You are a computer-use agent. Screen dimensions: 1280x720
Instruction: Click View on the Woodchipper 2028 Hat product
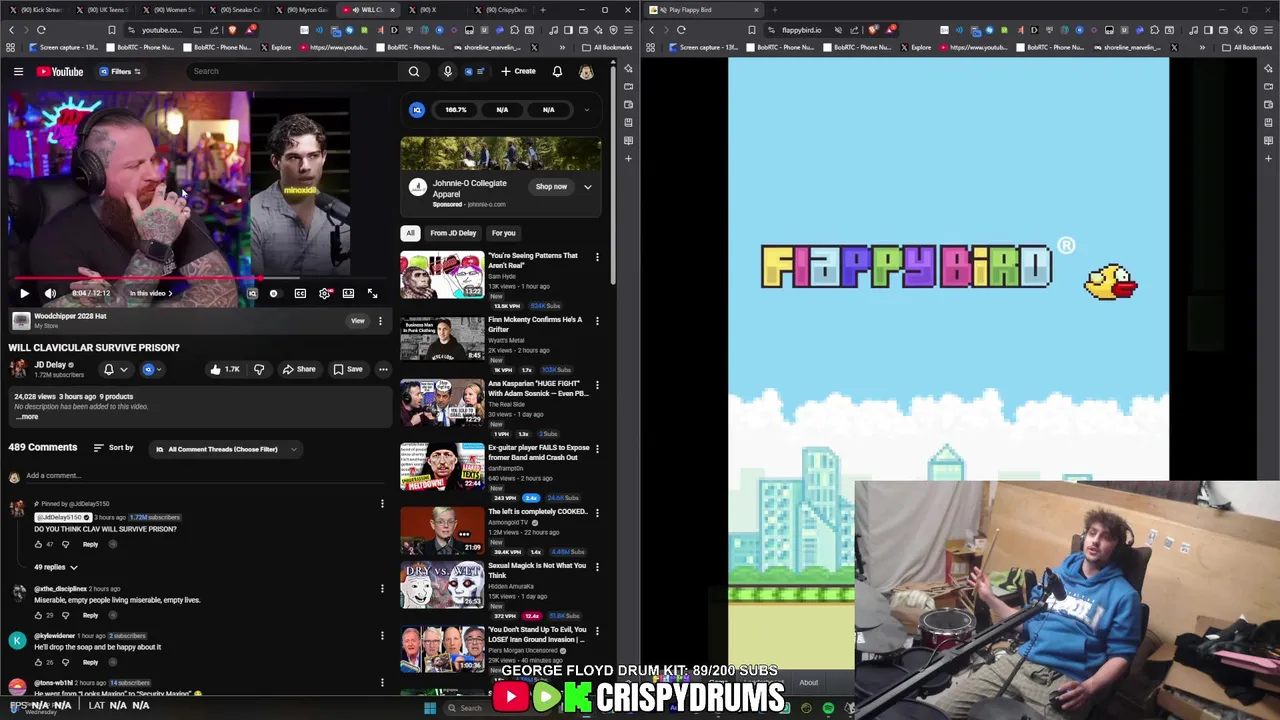[357, 321]
